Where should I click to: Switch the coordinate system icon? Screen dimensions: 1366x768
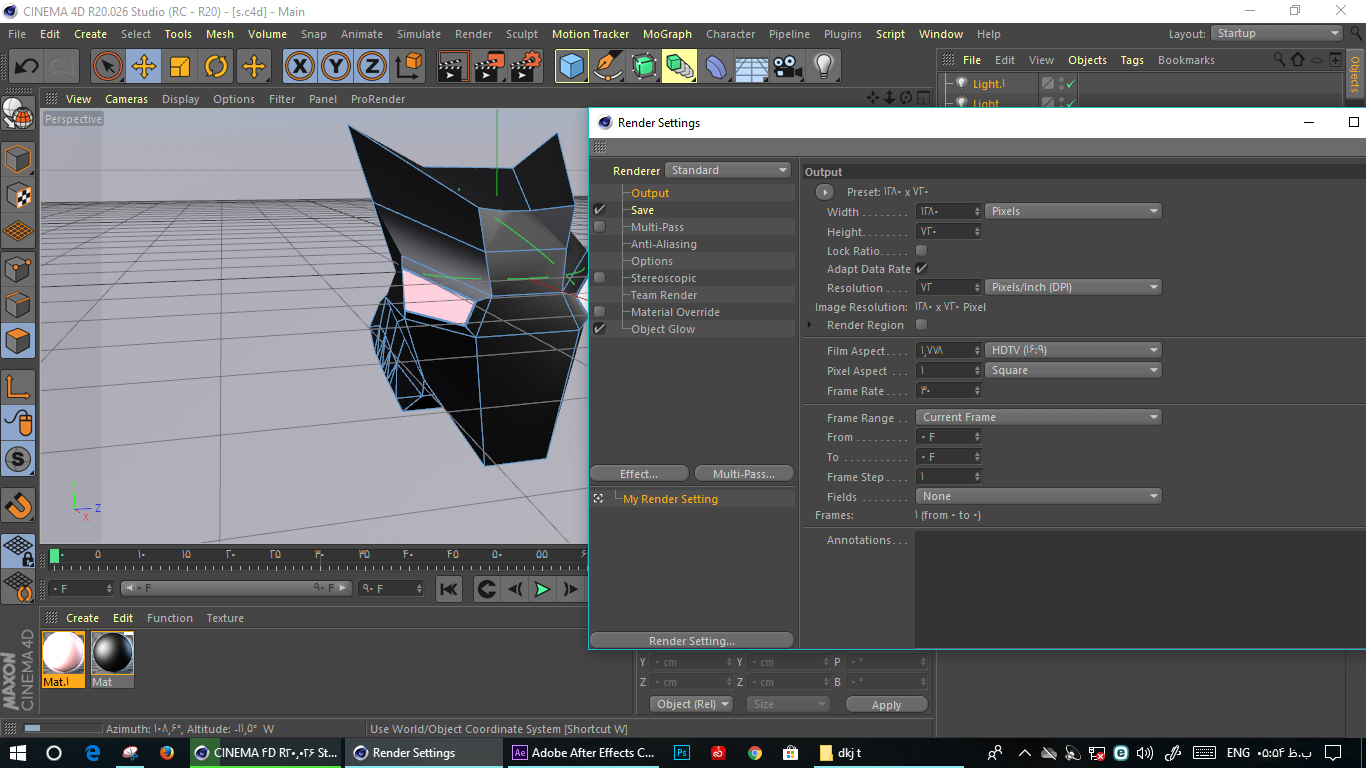[408, 67]
